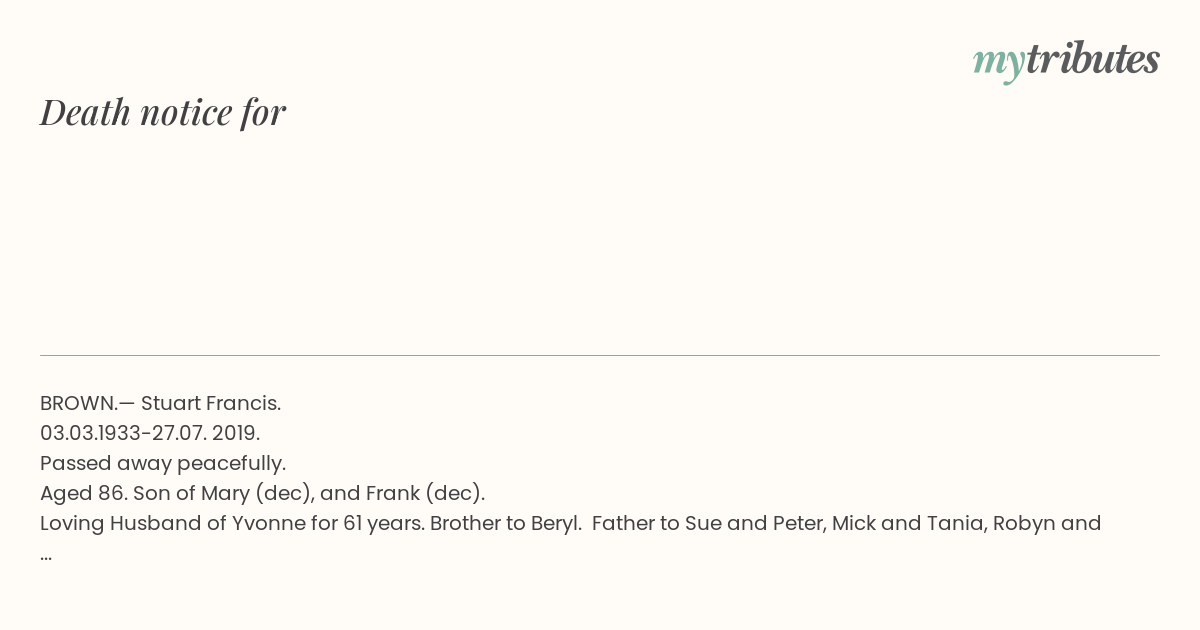Click the gray "tributes" logo text
This screenshot has height=630, width=1200.
(1093, 59)
